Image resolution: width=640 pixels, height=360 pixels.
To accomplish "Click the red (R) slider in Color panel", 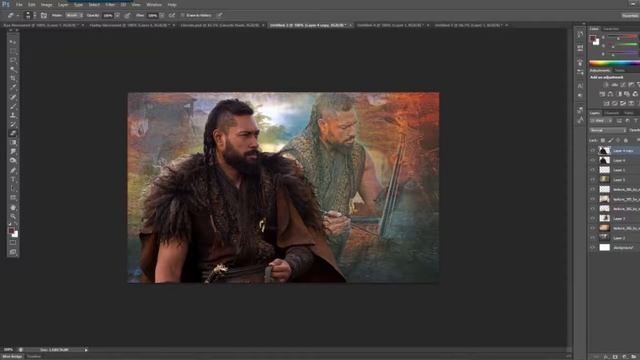I will pos(622,37).
